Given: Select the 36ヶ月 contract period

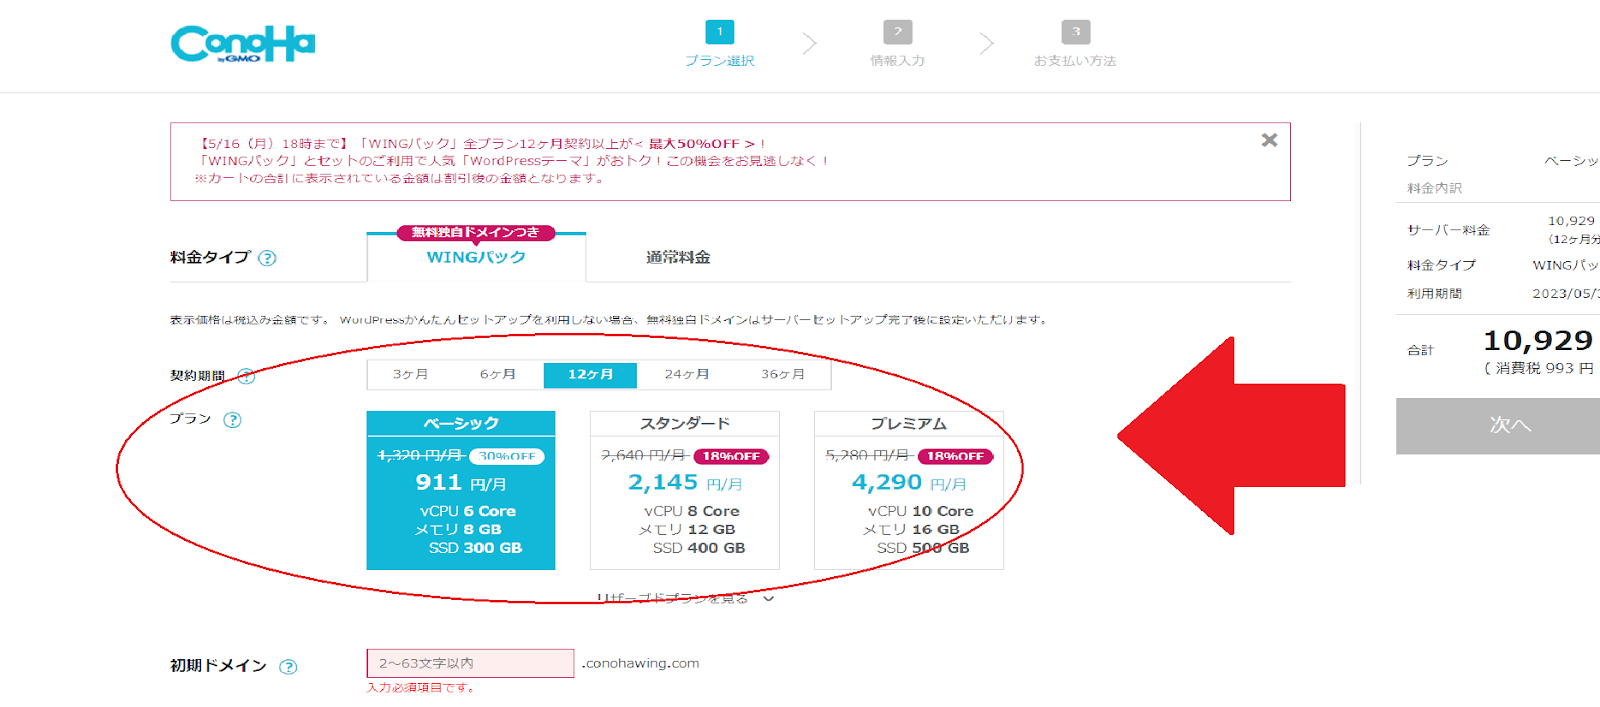Looking at the screenshot, I should 783,374.
